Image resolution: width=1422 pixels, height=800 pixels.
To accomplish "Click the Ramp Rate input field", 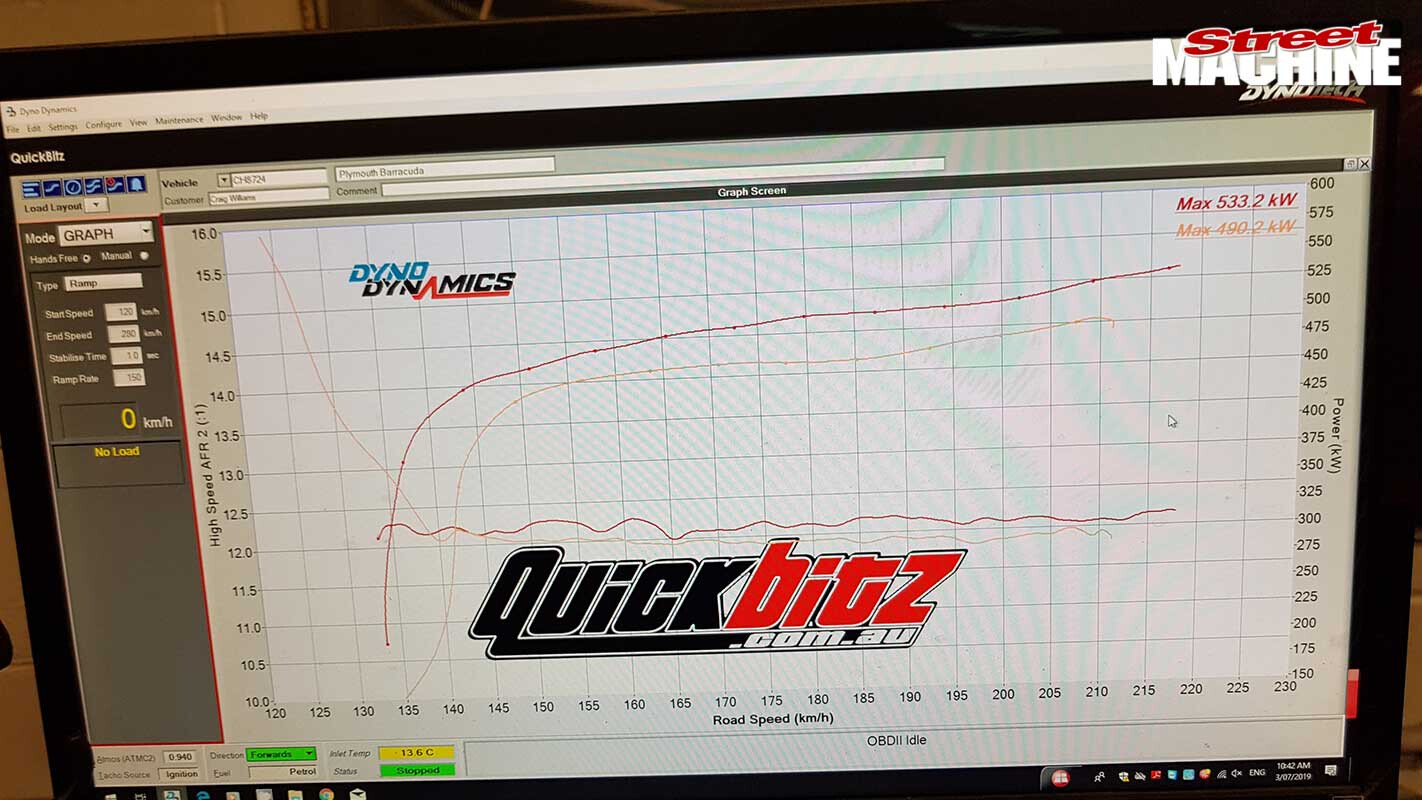I will pos(129,378).
